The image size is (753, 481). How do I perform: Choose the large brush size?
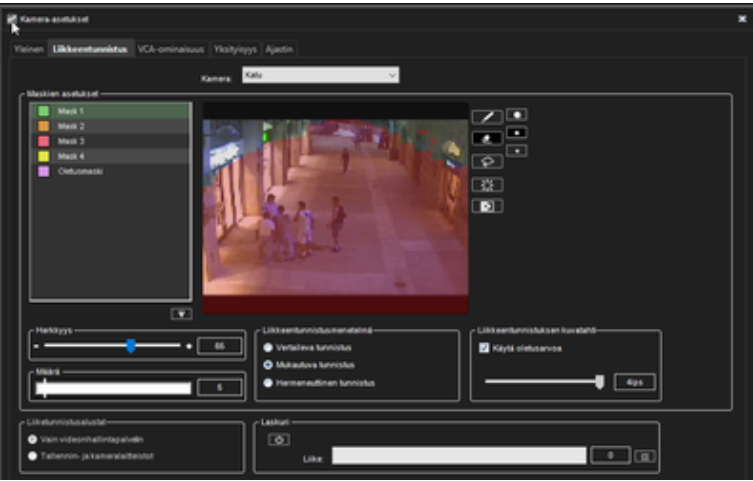coord(516,114)
